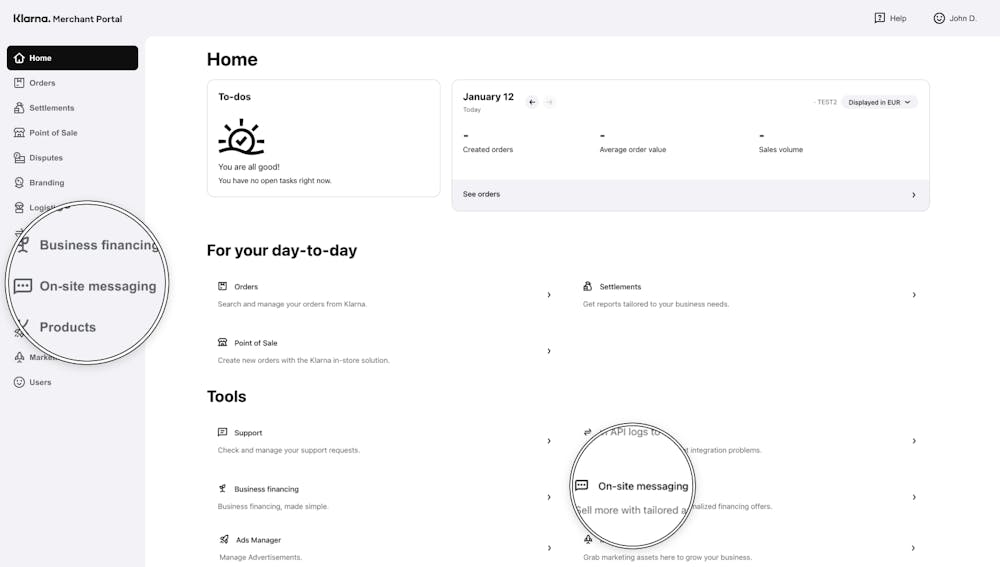Screen dimensions: 1000x567
Task: Click the 'Support' card title
Action: (x=248, y=433)
